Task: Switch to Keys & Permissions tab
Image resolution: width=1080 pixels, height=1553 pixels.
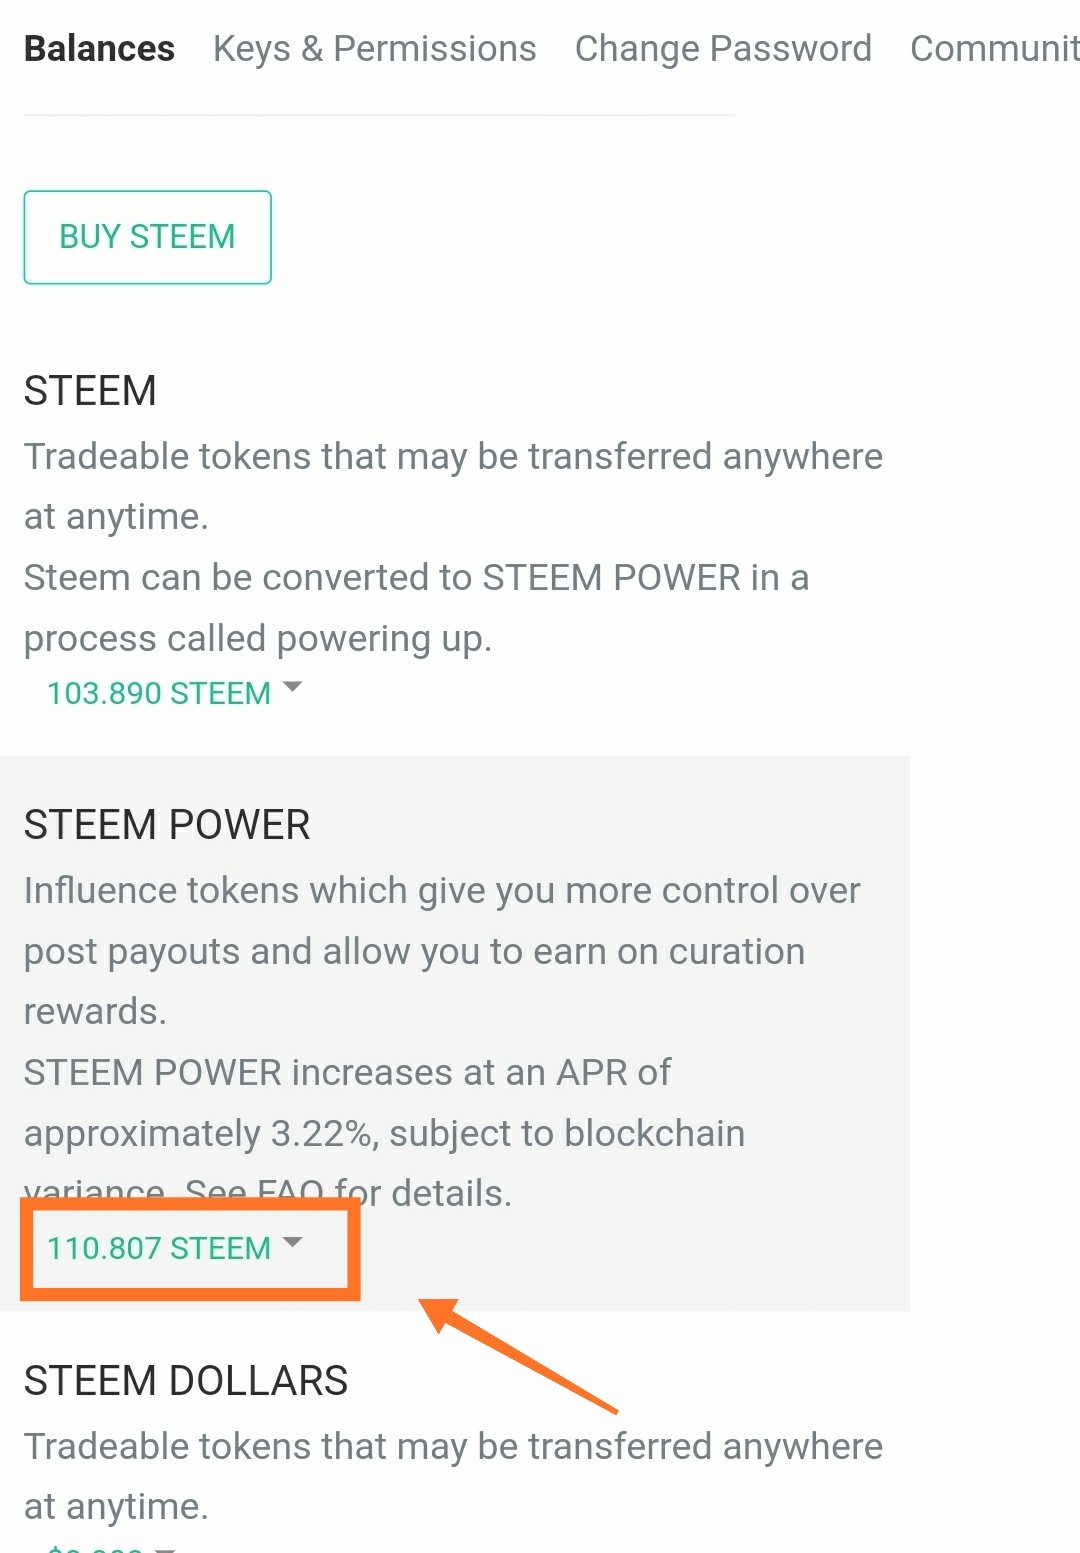Action: pos(374,49)
